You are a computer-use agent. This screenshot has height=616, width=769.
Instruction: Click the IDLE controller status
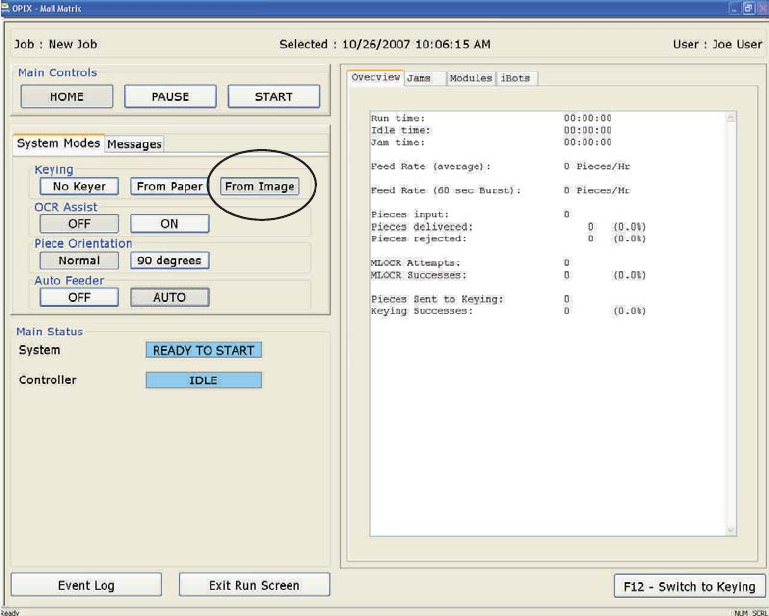(204, 380)
